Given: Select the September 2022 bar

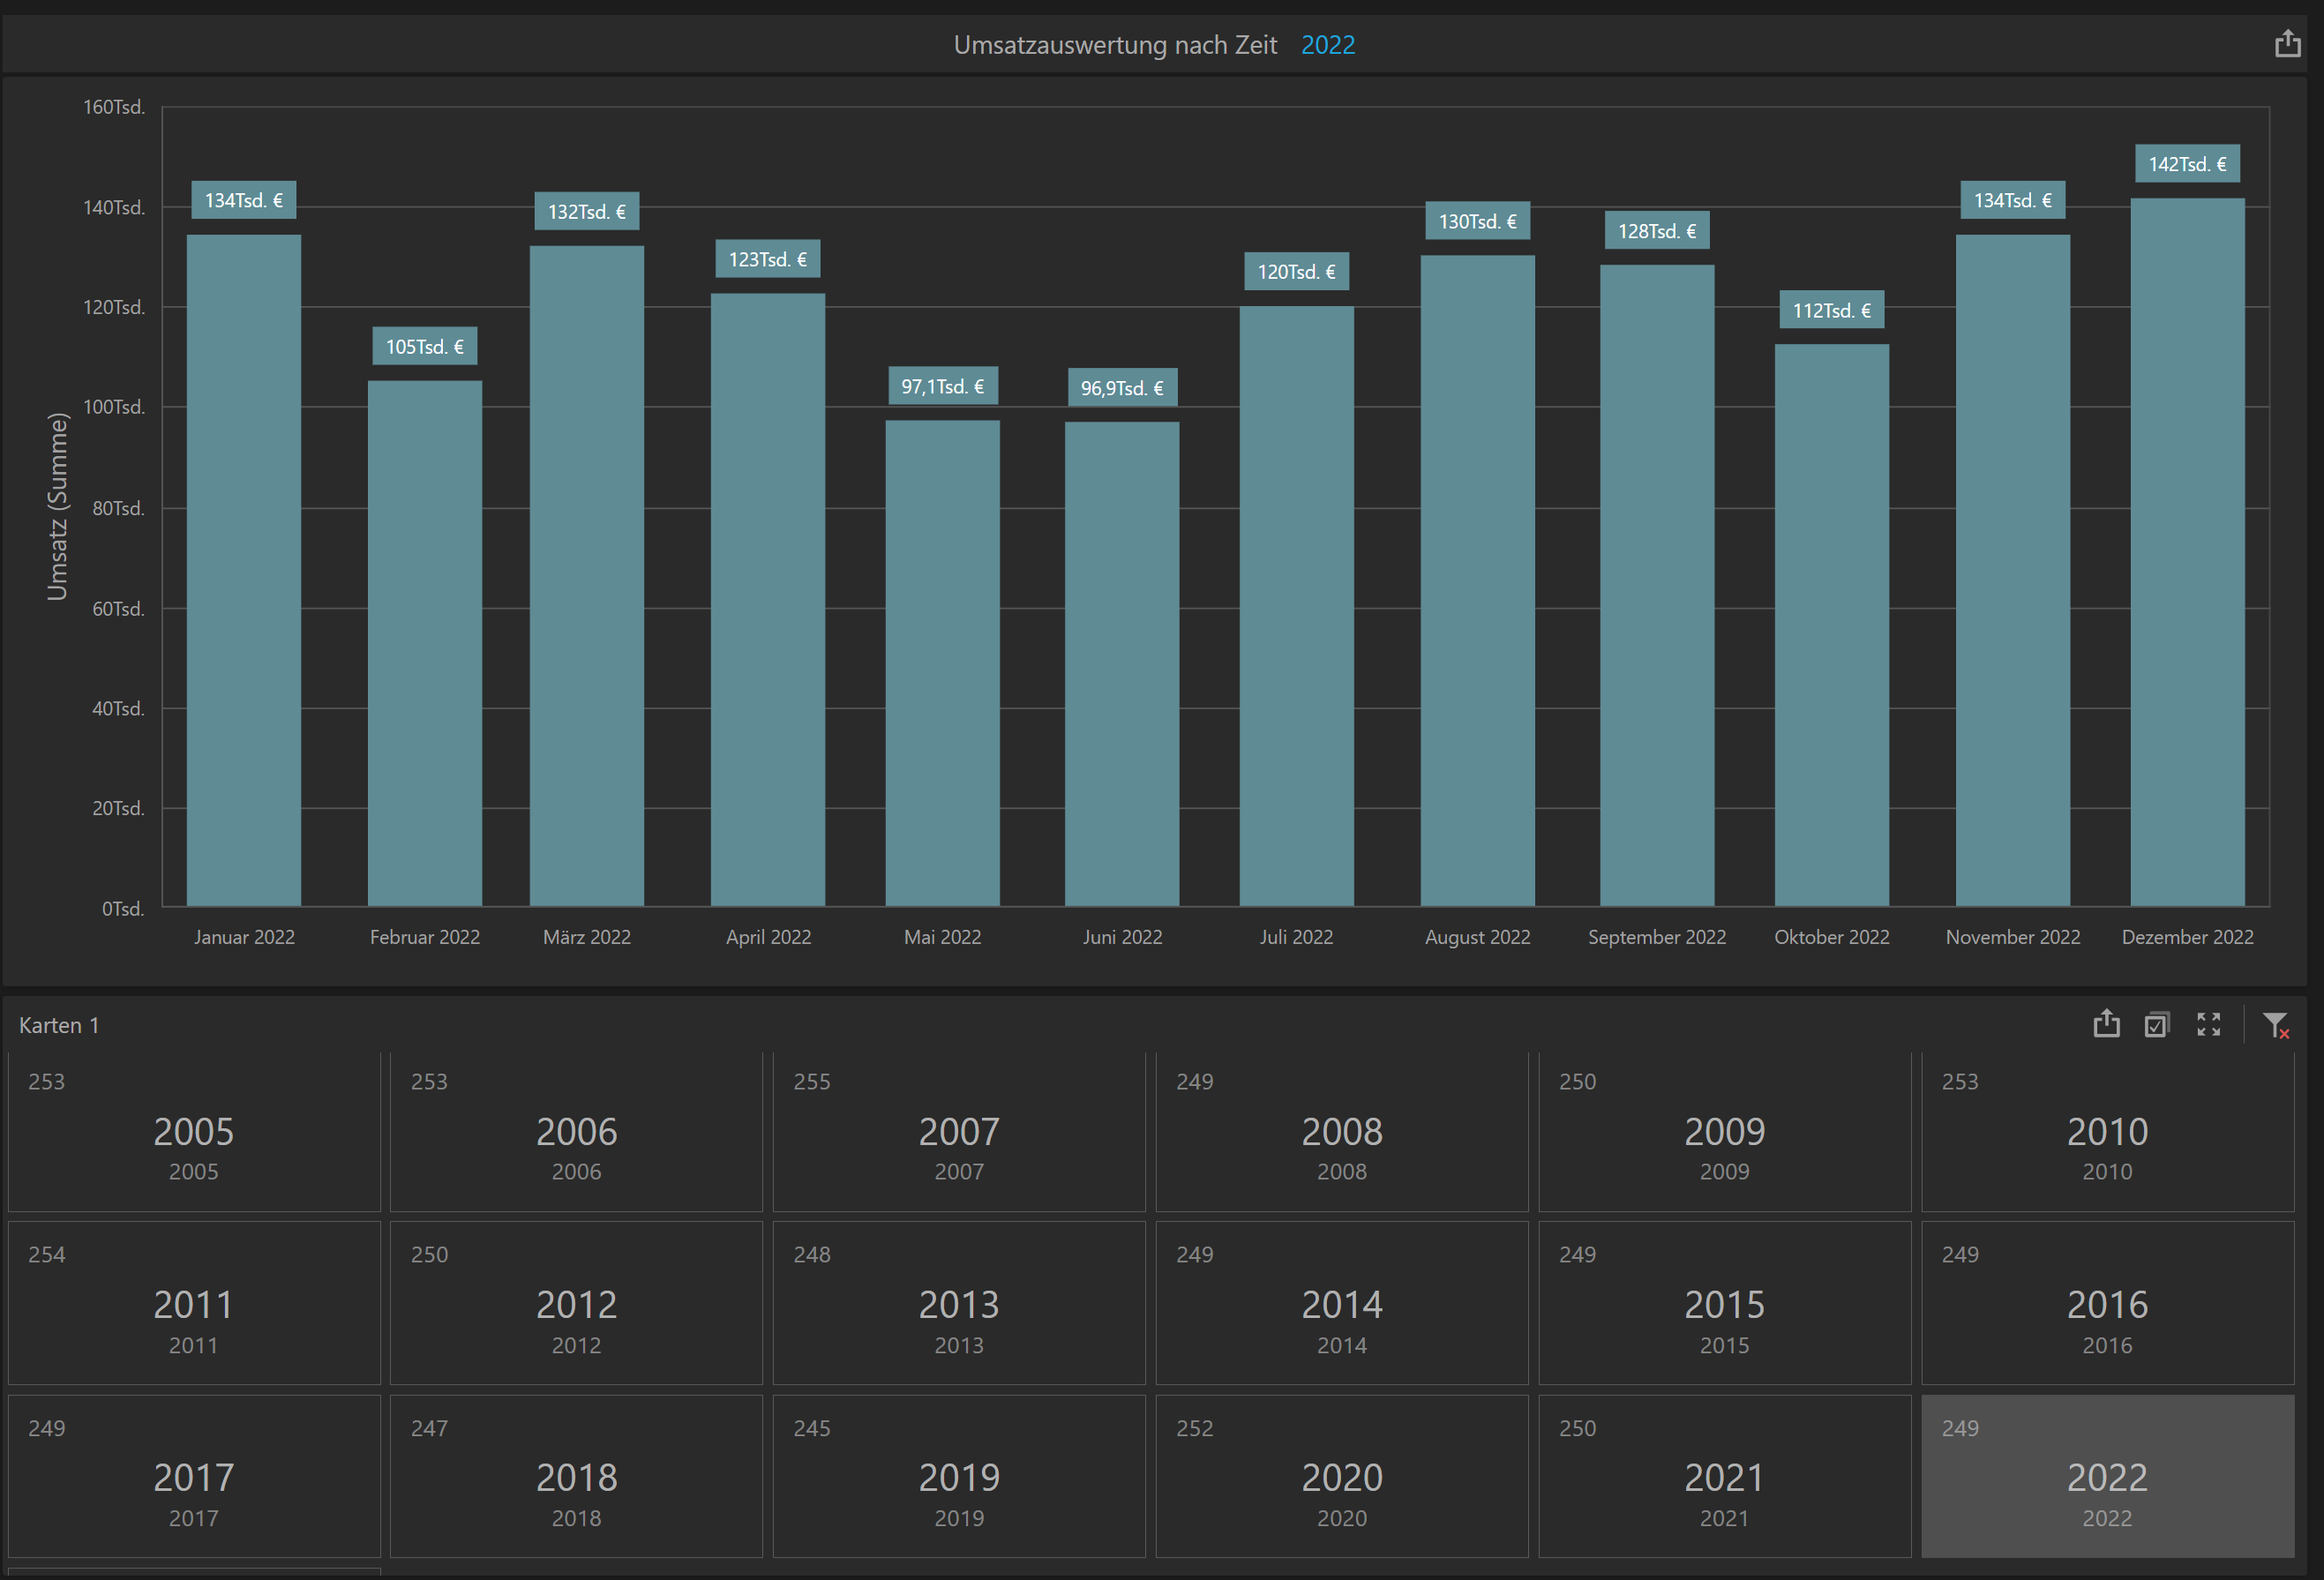Looking at the screenshot, I should pos(1657,586).
